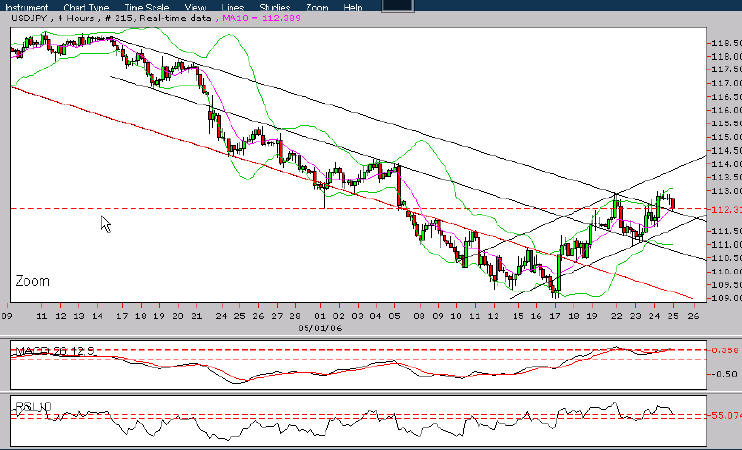Open the Lines menu
The width and height of the screenshot is (742, 450).
[232, 7]
